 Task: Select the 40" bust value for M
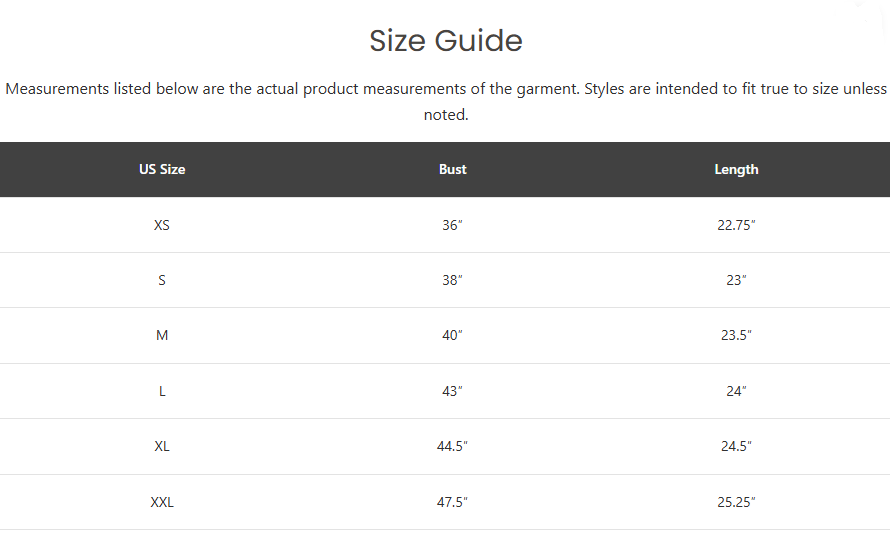coord(452,335)
